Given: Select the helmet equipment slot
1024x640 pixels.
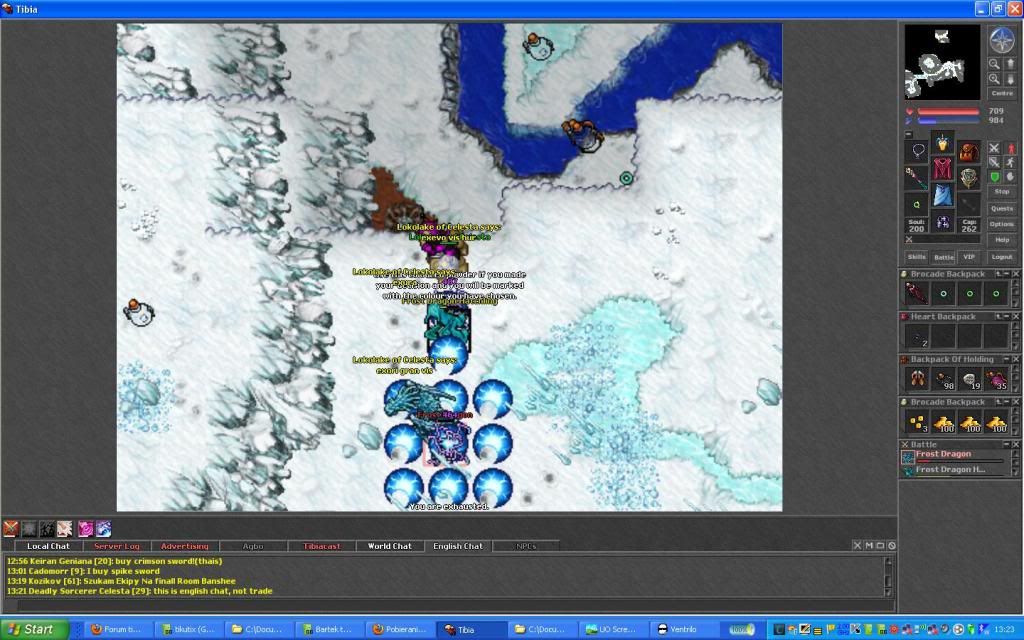Looking at the screenshot, I should 942,143.
